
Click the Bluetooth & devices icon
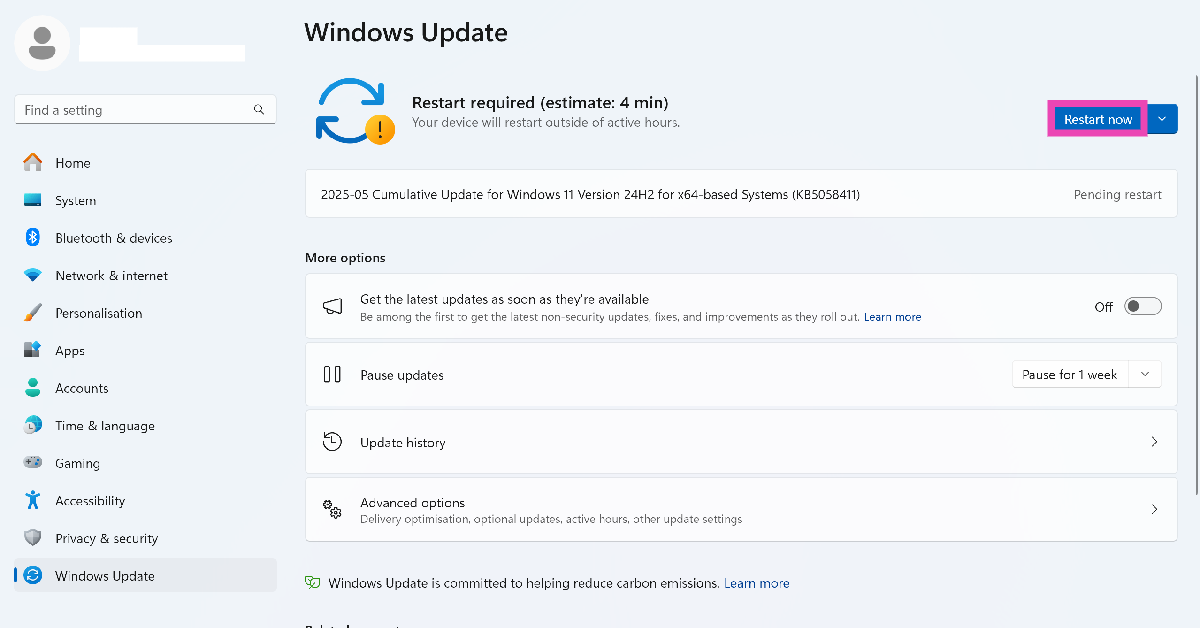pos(33,238)
